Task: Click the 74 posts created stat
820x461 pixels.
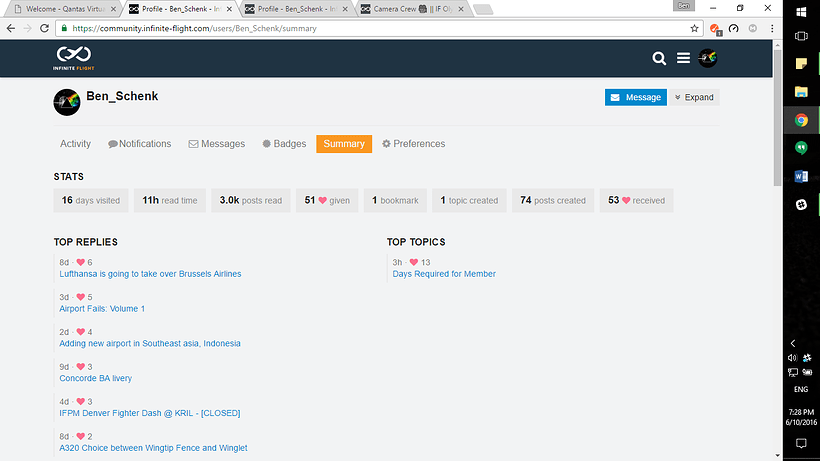Action: tap(553, 200)
